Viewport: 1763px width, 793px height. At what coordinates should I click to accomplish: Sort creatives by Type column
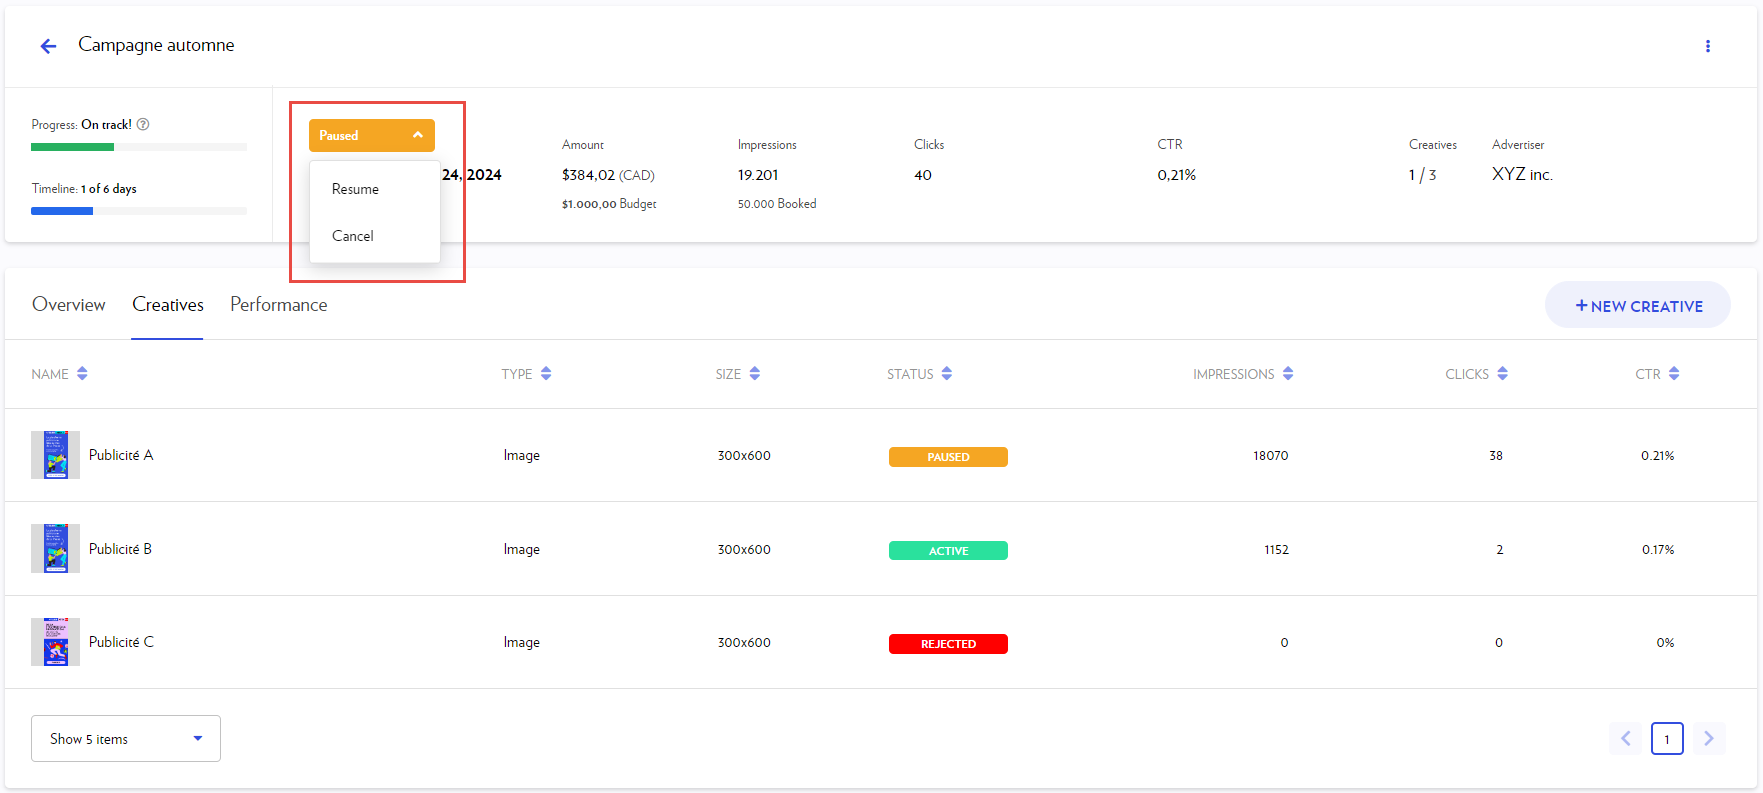[x=546, y=374]
